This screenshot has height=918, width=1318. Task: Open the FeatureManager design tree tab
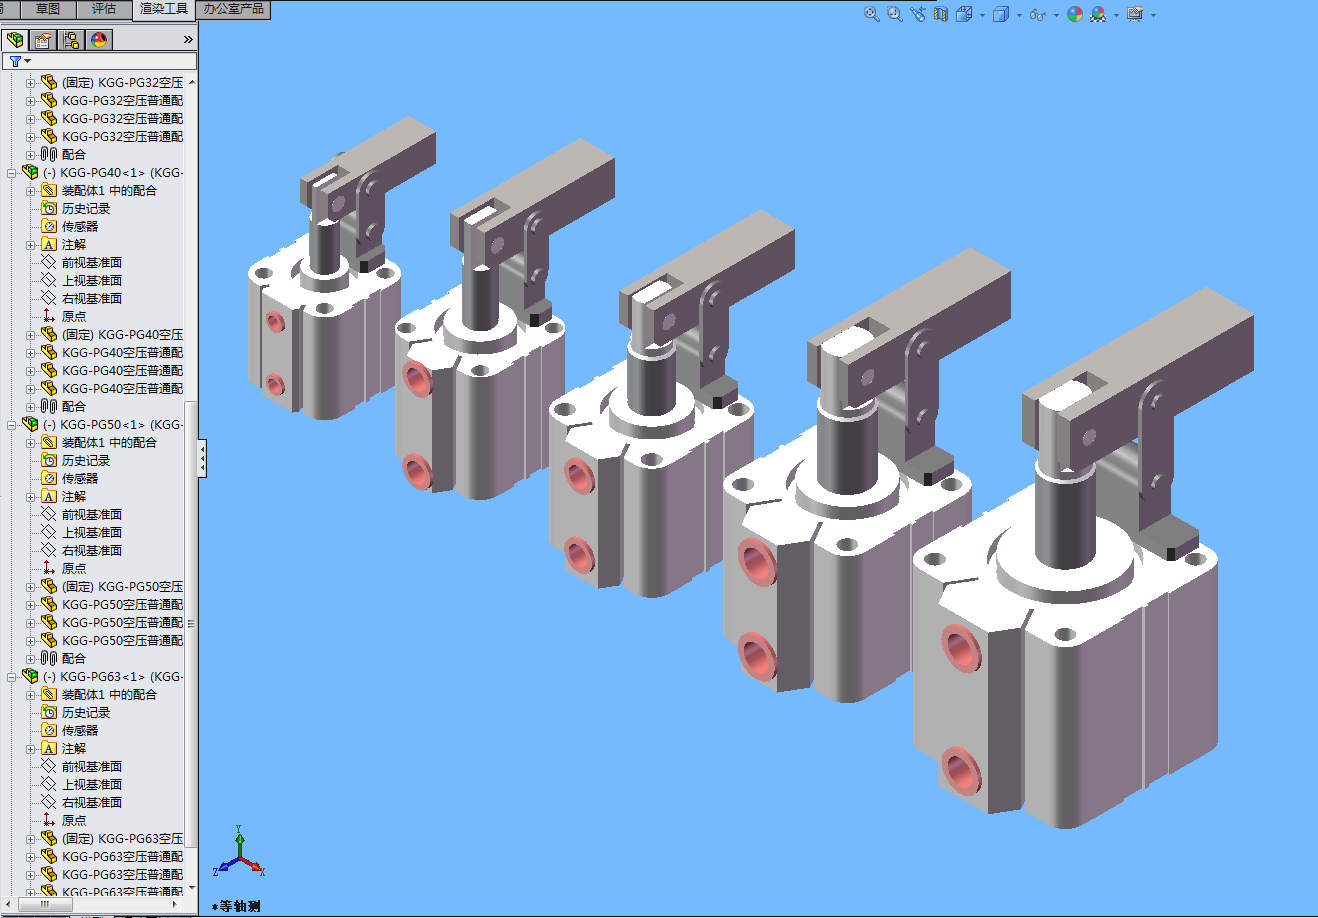click(15, 40)
